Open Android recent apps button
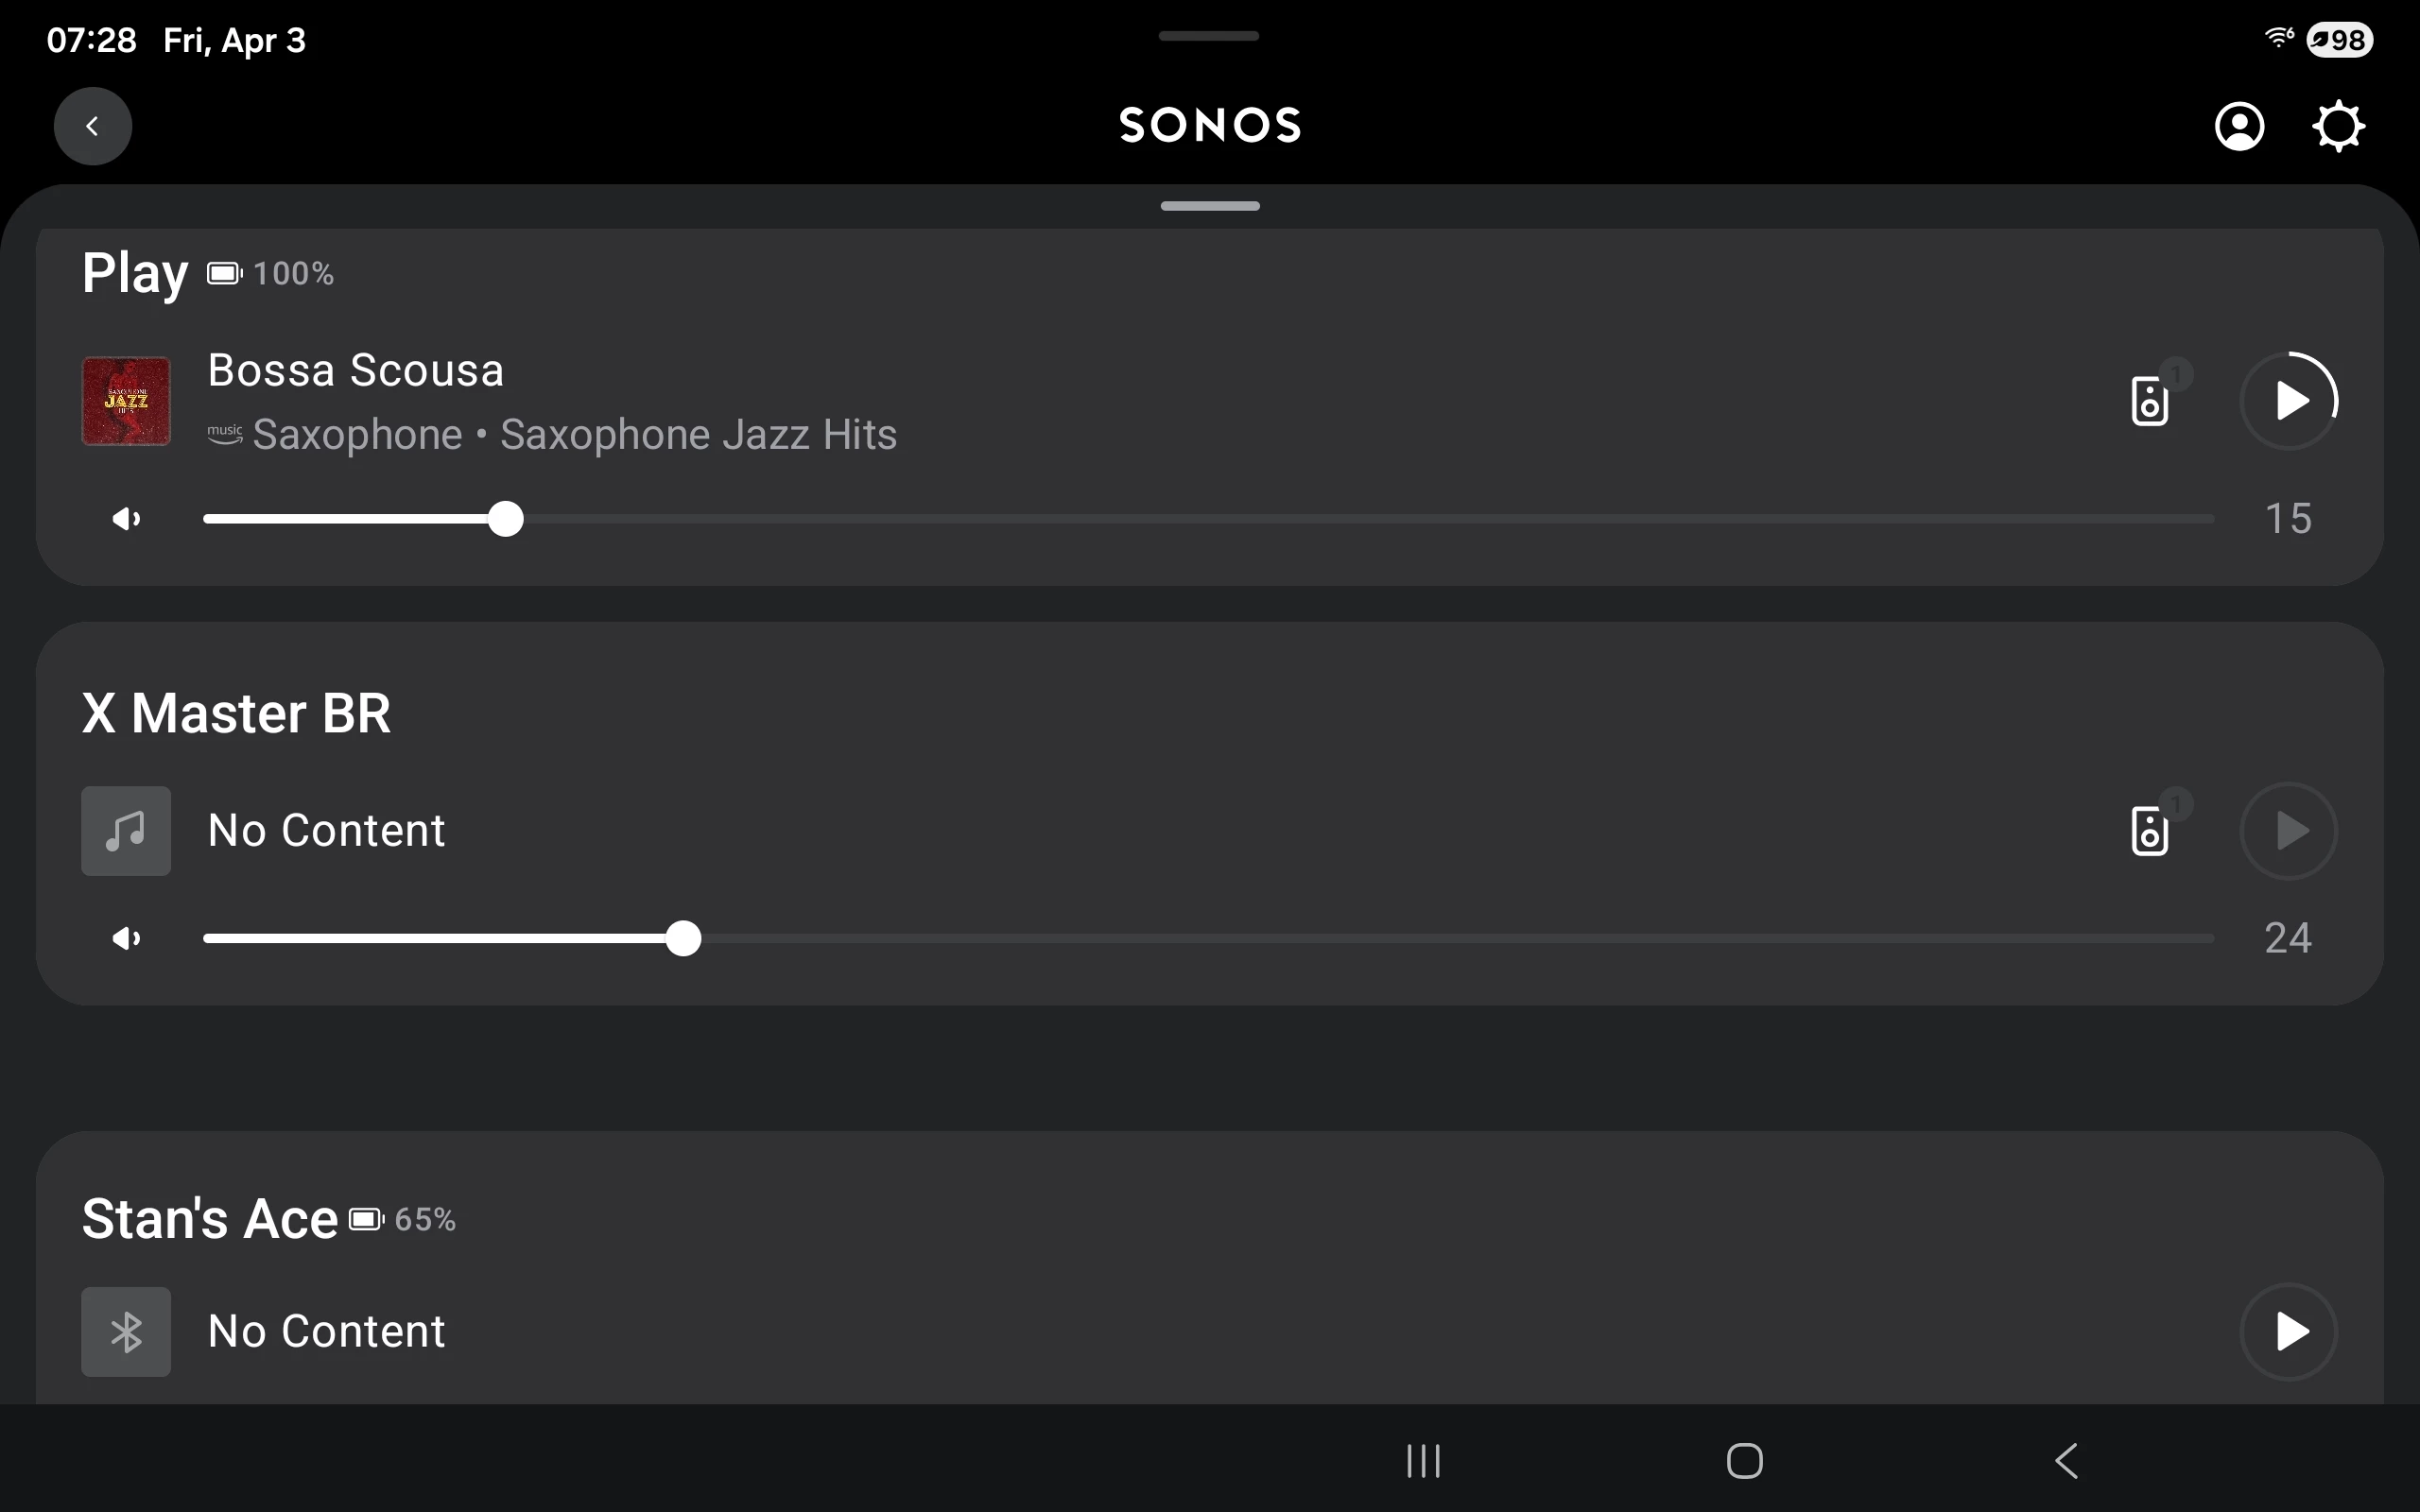This screenshot has height=1512, width=2420. tap(1423, 1461)
